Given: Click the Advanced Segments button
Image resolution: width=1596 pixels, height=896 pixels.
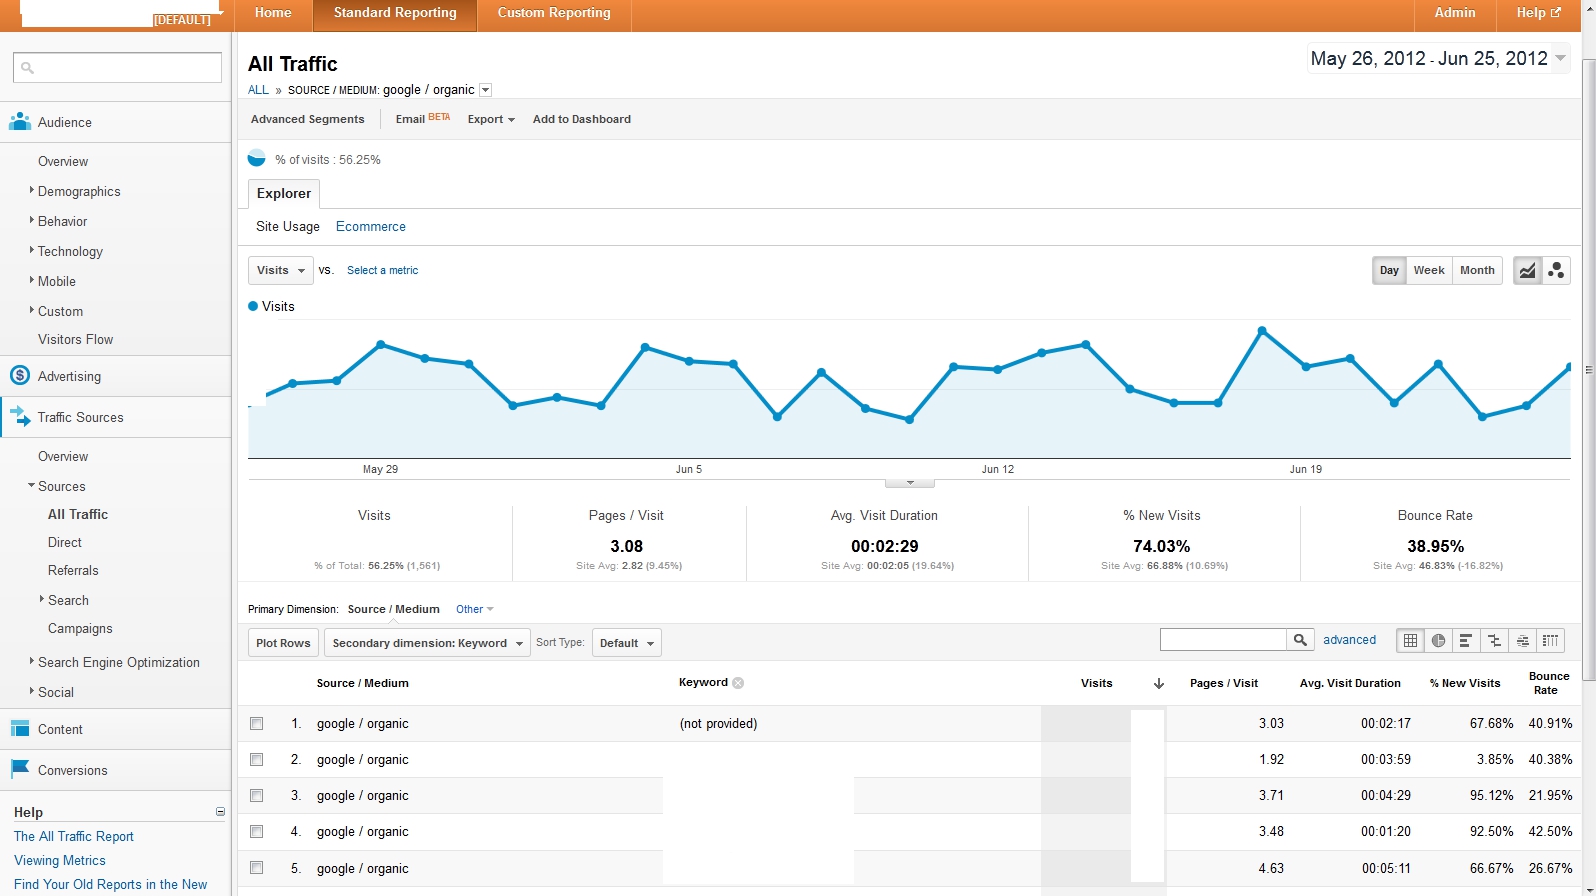Looking at the screenshot, I should coord(308,119).
